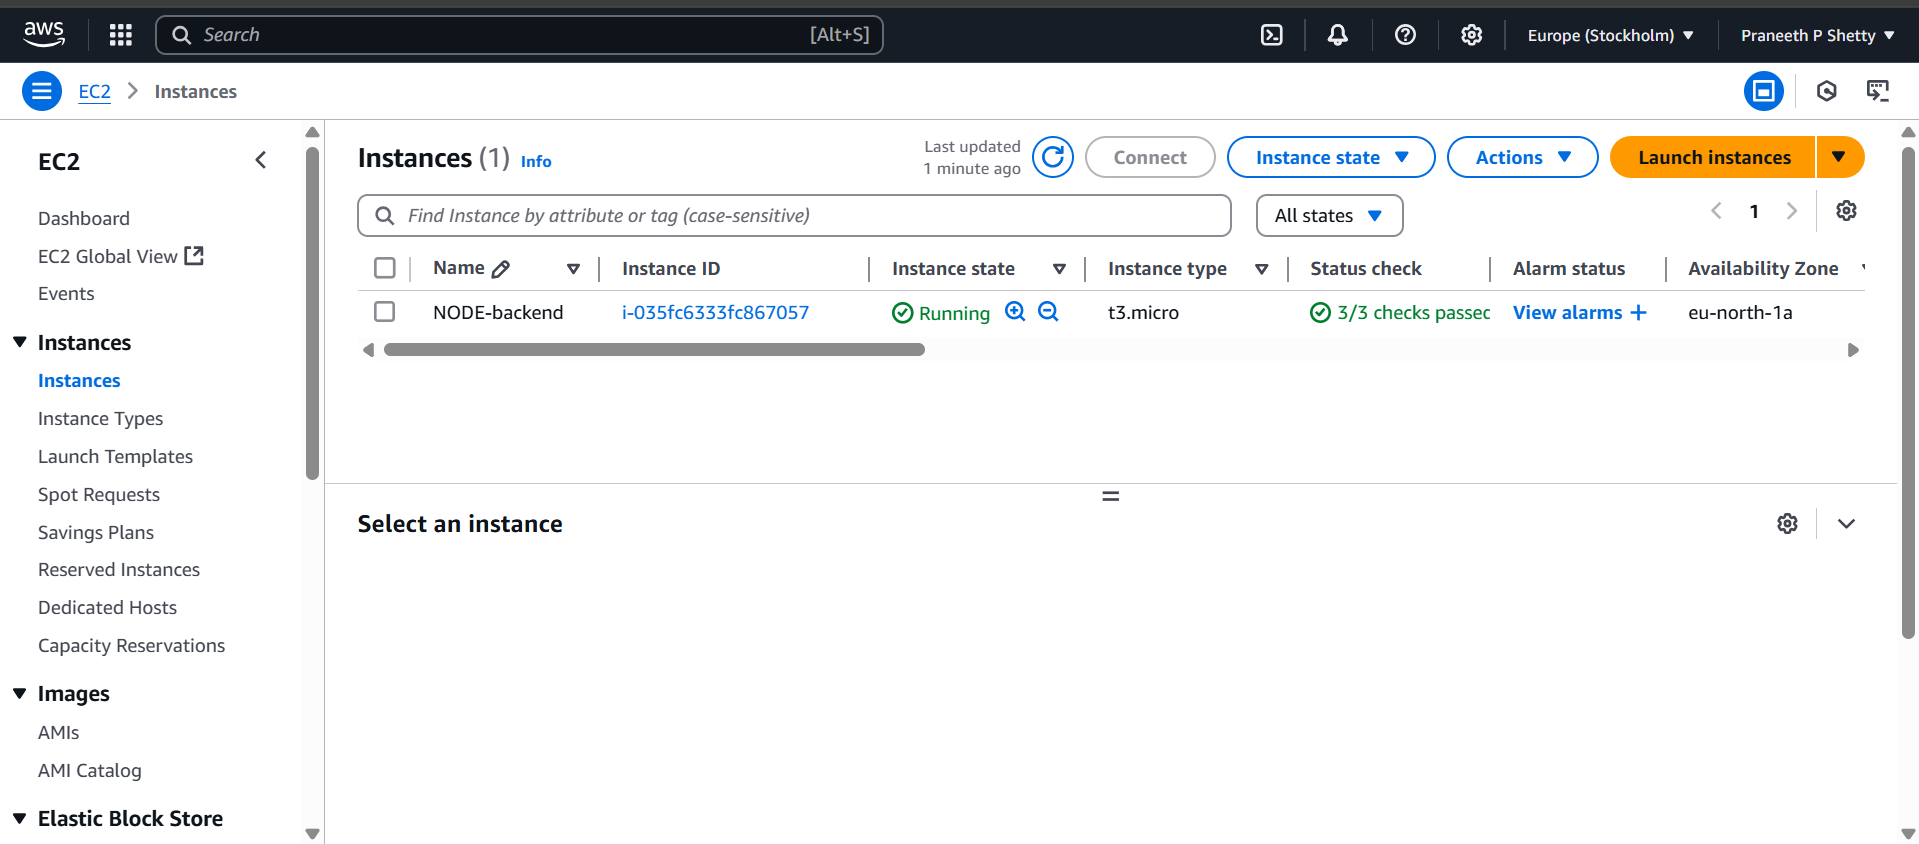Click the screen tutorial icon at right of breadcrumb
1919x844 pixels.
(x=1878, y=91)
